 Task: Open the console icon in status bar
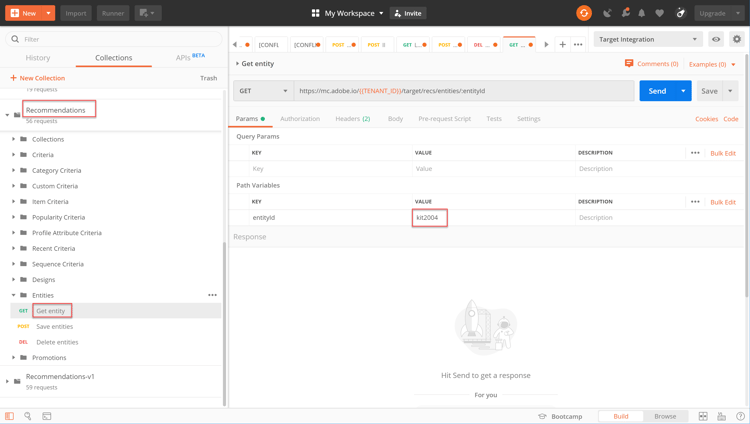pyautogui.click(x=46, y=416)
